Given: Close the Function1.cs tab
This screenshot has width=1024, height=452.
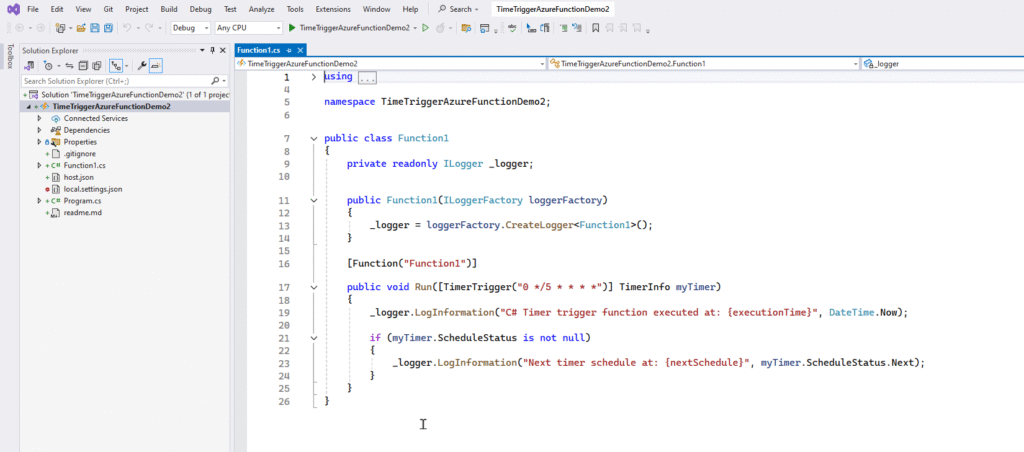Looking at the screenshot, I should pyautogui.click(x=300, y=50).
